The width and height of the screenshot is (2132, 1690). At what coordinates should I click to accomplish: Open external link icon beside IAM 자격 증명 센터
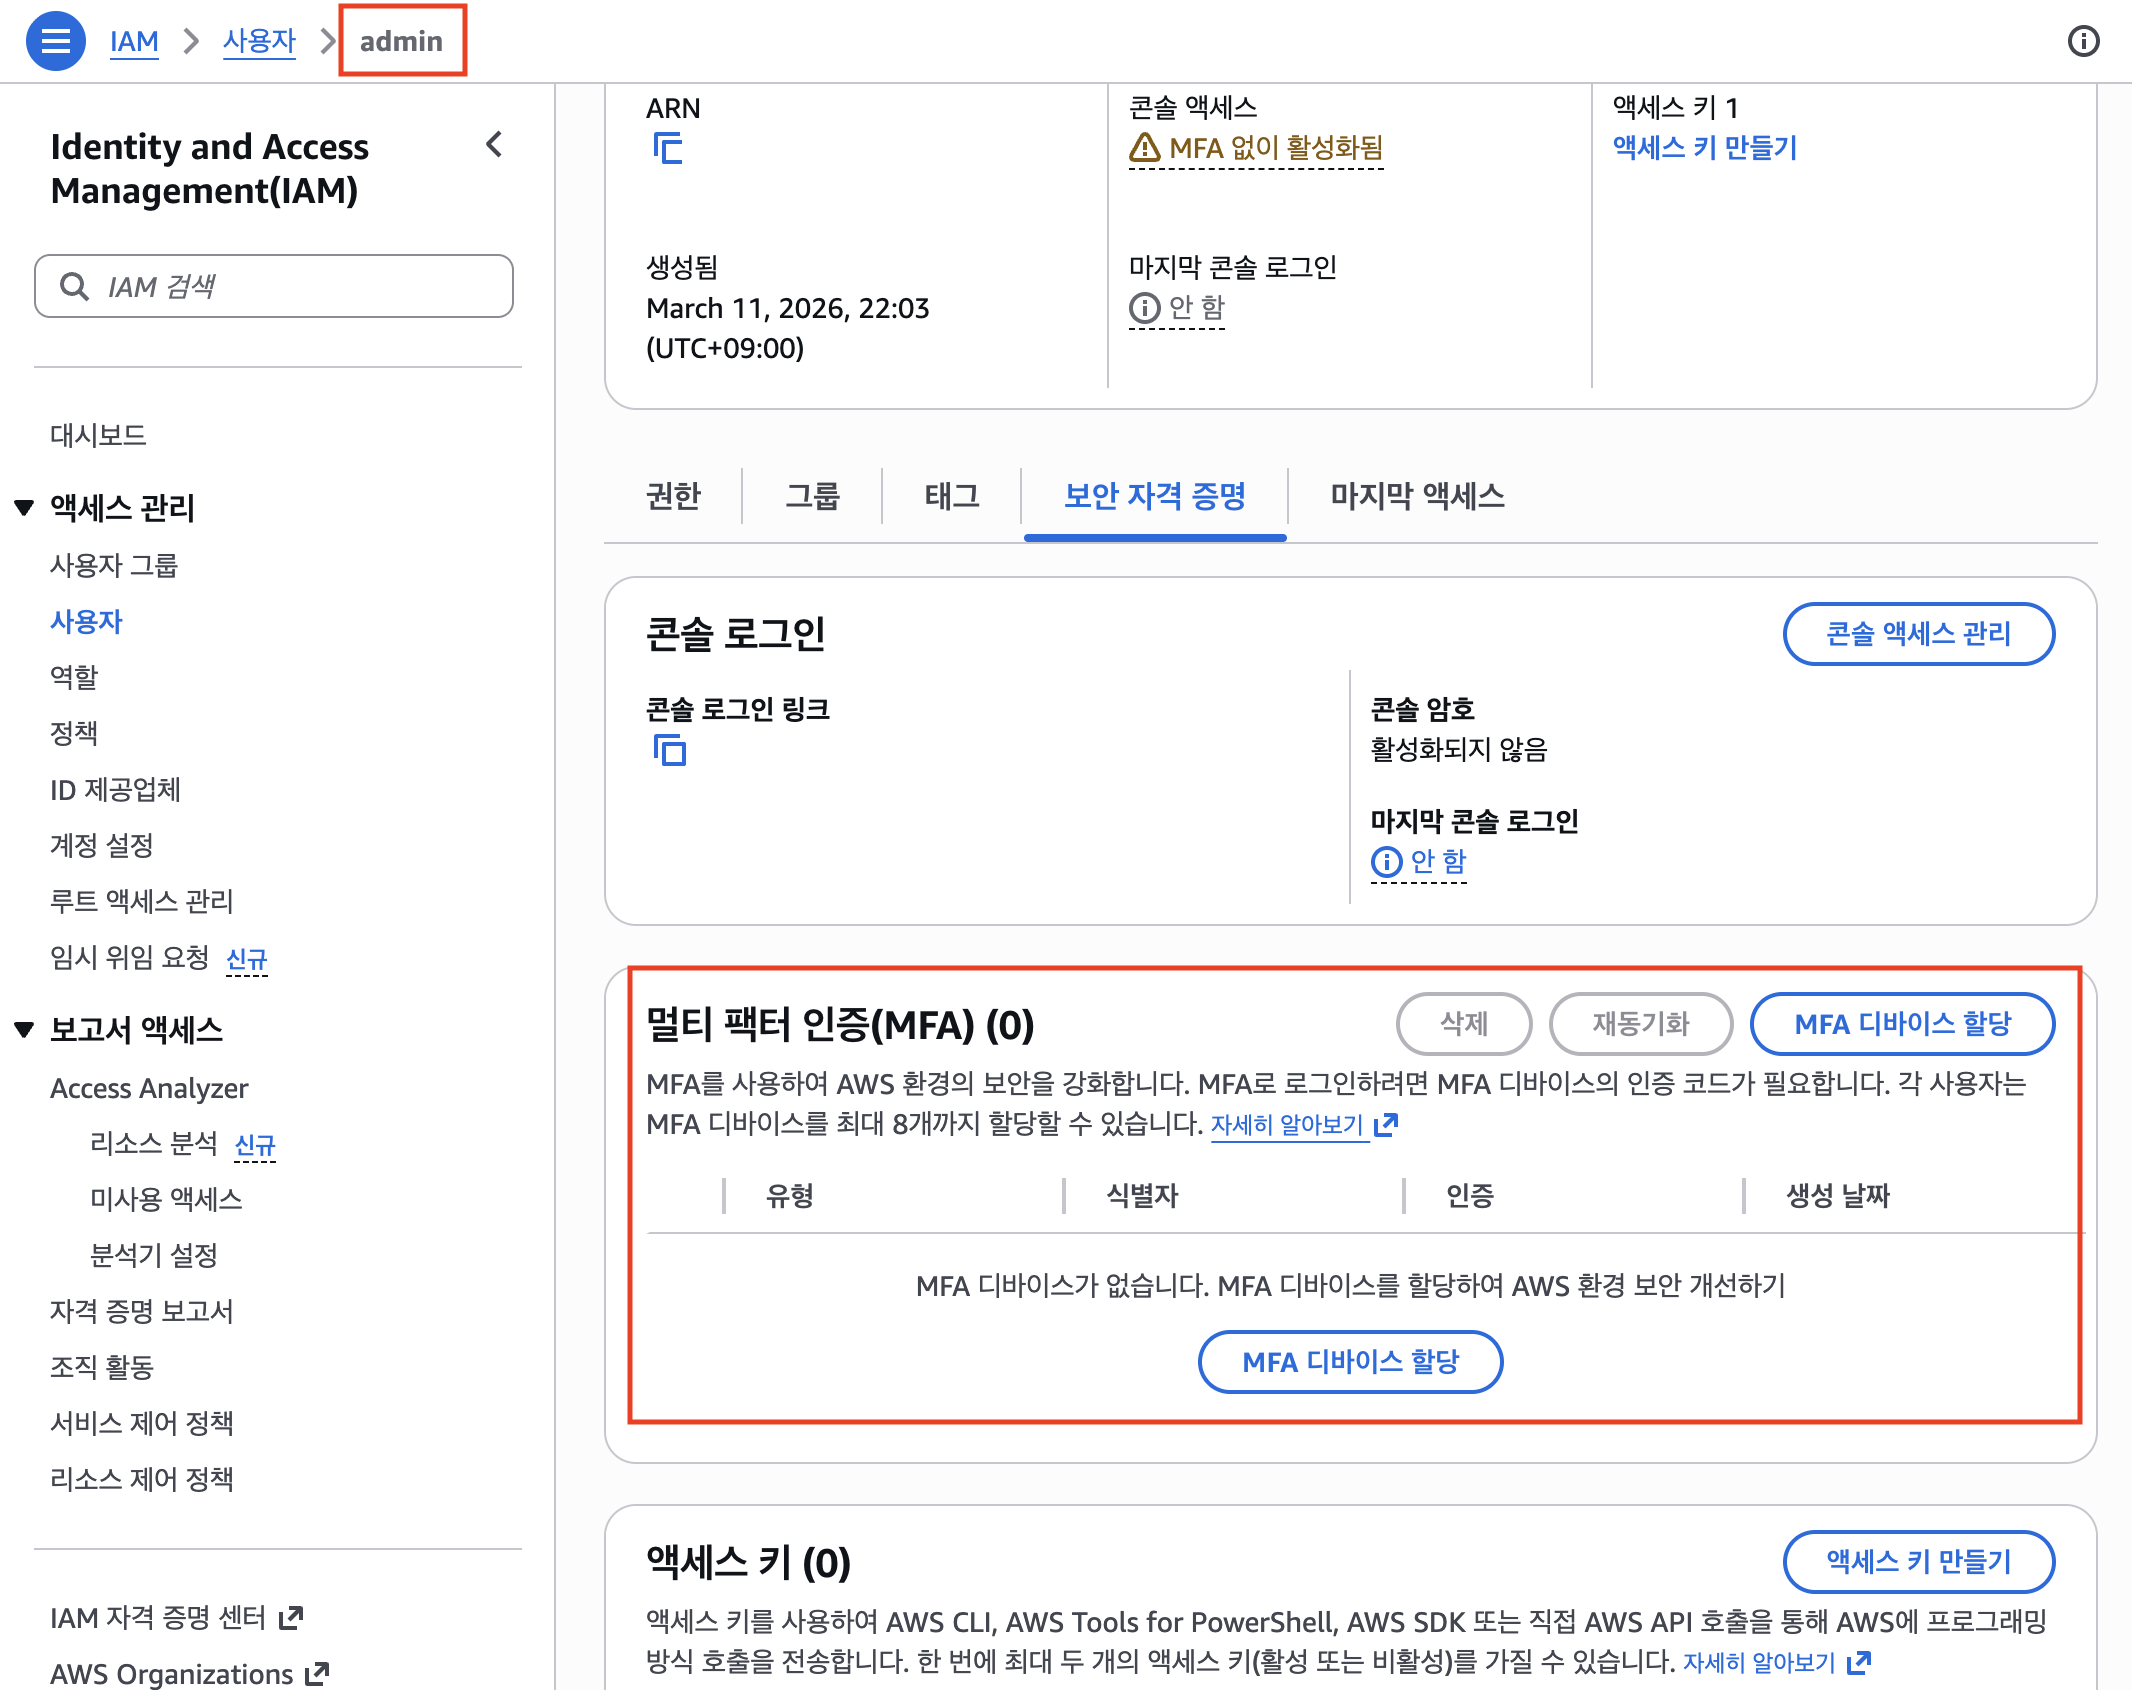tap(291, 1617)
